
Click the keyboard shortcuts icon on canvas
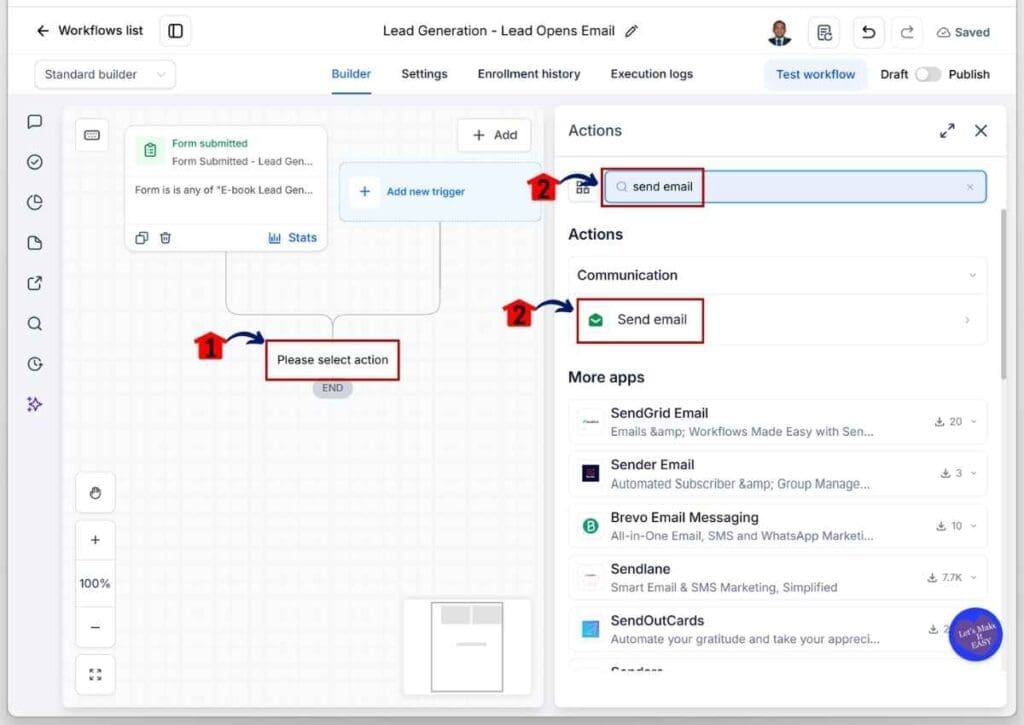click(x=91, y=135)
